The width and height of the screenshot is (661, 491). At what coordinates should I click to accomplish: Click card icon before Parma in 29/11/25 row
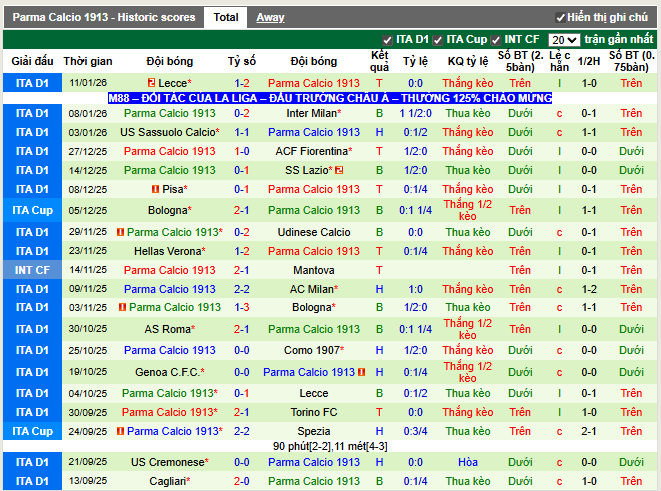[x=121, y=232]
